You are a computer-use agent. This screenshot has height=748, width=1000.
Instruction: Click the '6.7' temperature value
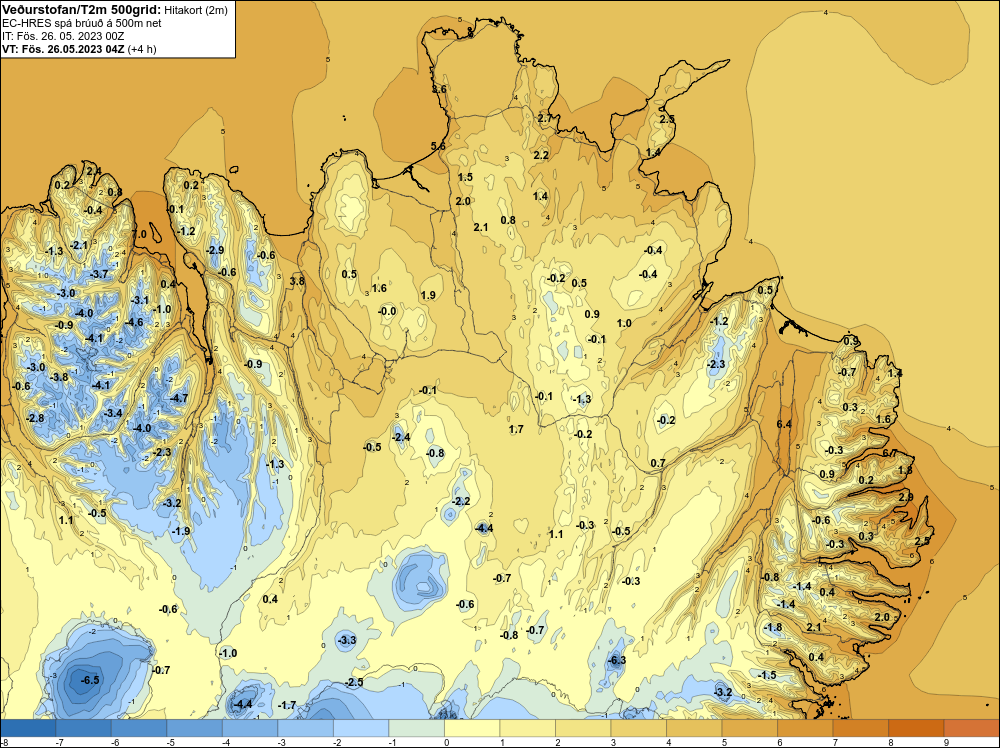[890, 453]
